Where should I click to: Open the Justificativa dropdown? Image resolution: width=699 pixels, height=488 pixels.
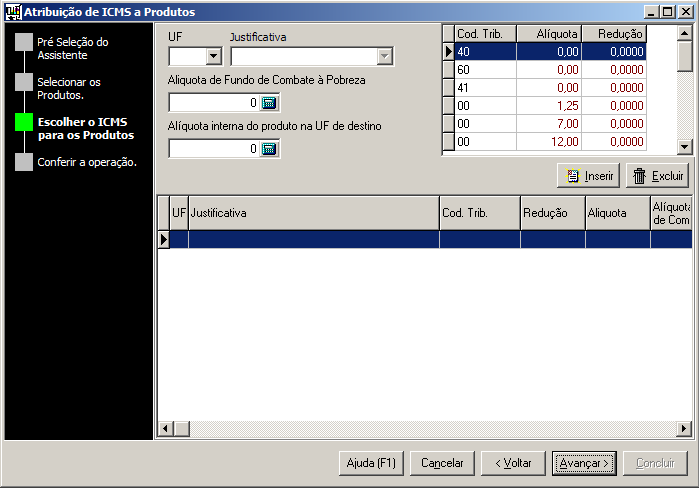[384, 57]
